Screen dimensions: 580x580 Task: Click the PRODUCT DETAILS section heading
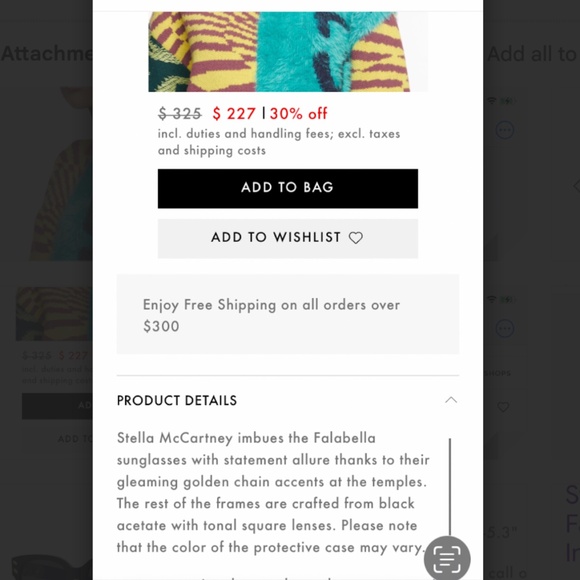(177, 400)
